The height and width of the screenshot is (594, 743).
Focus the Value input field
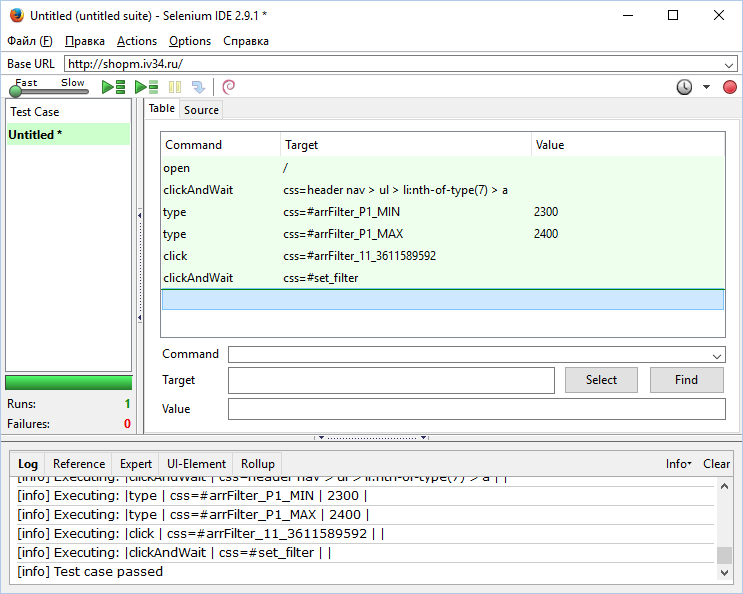[477, 409]
